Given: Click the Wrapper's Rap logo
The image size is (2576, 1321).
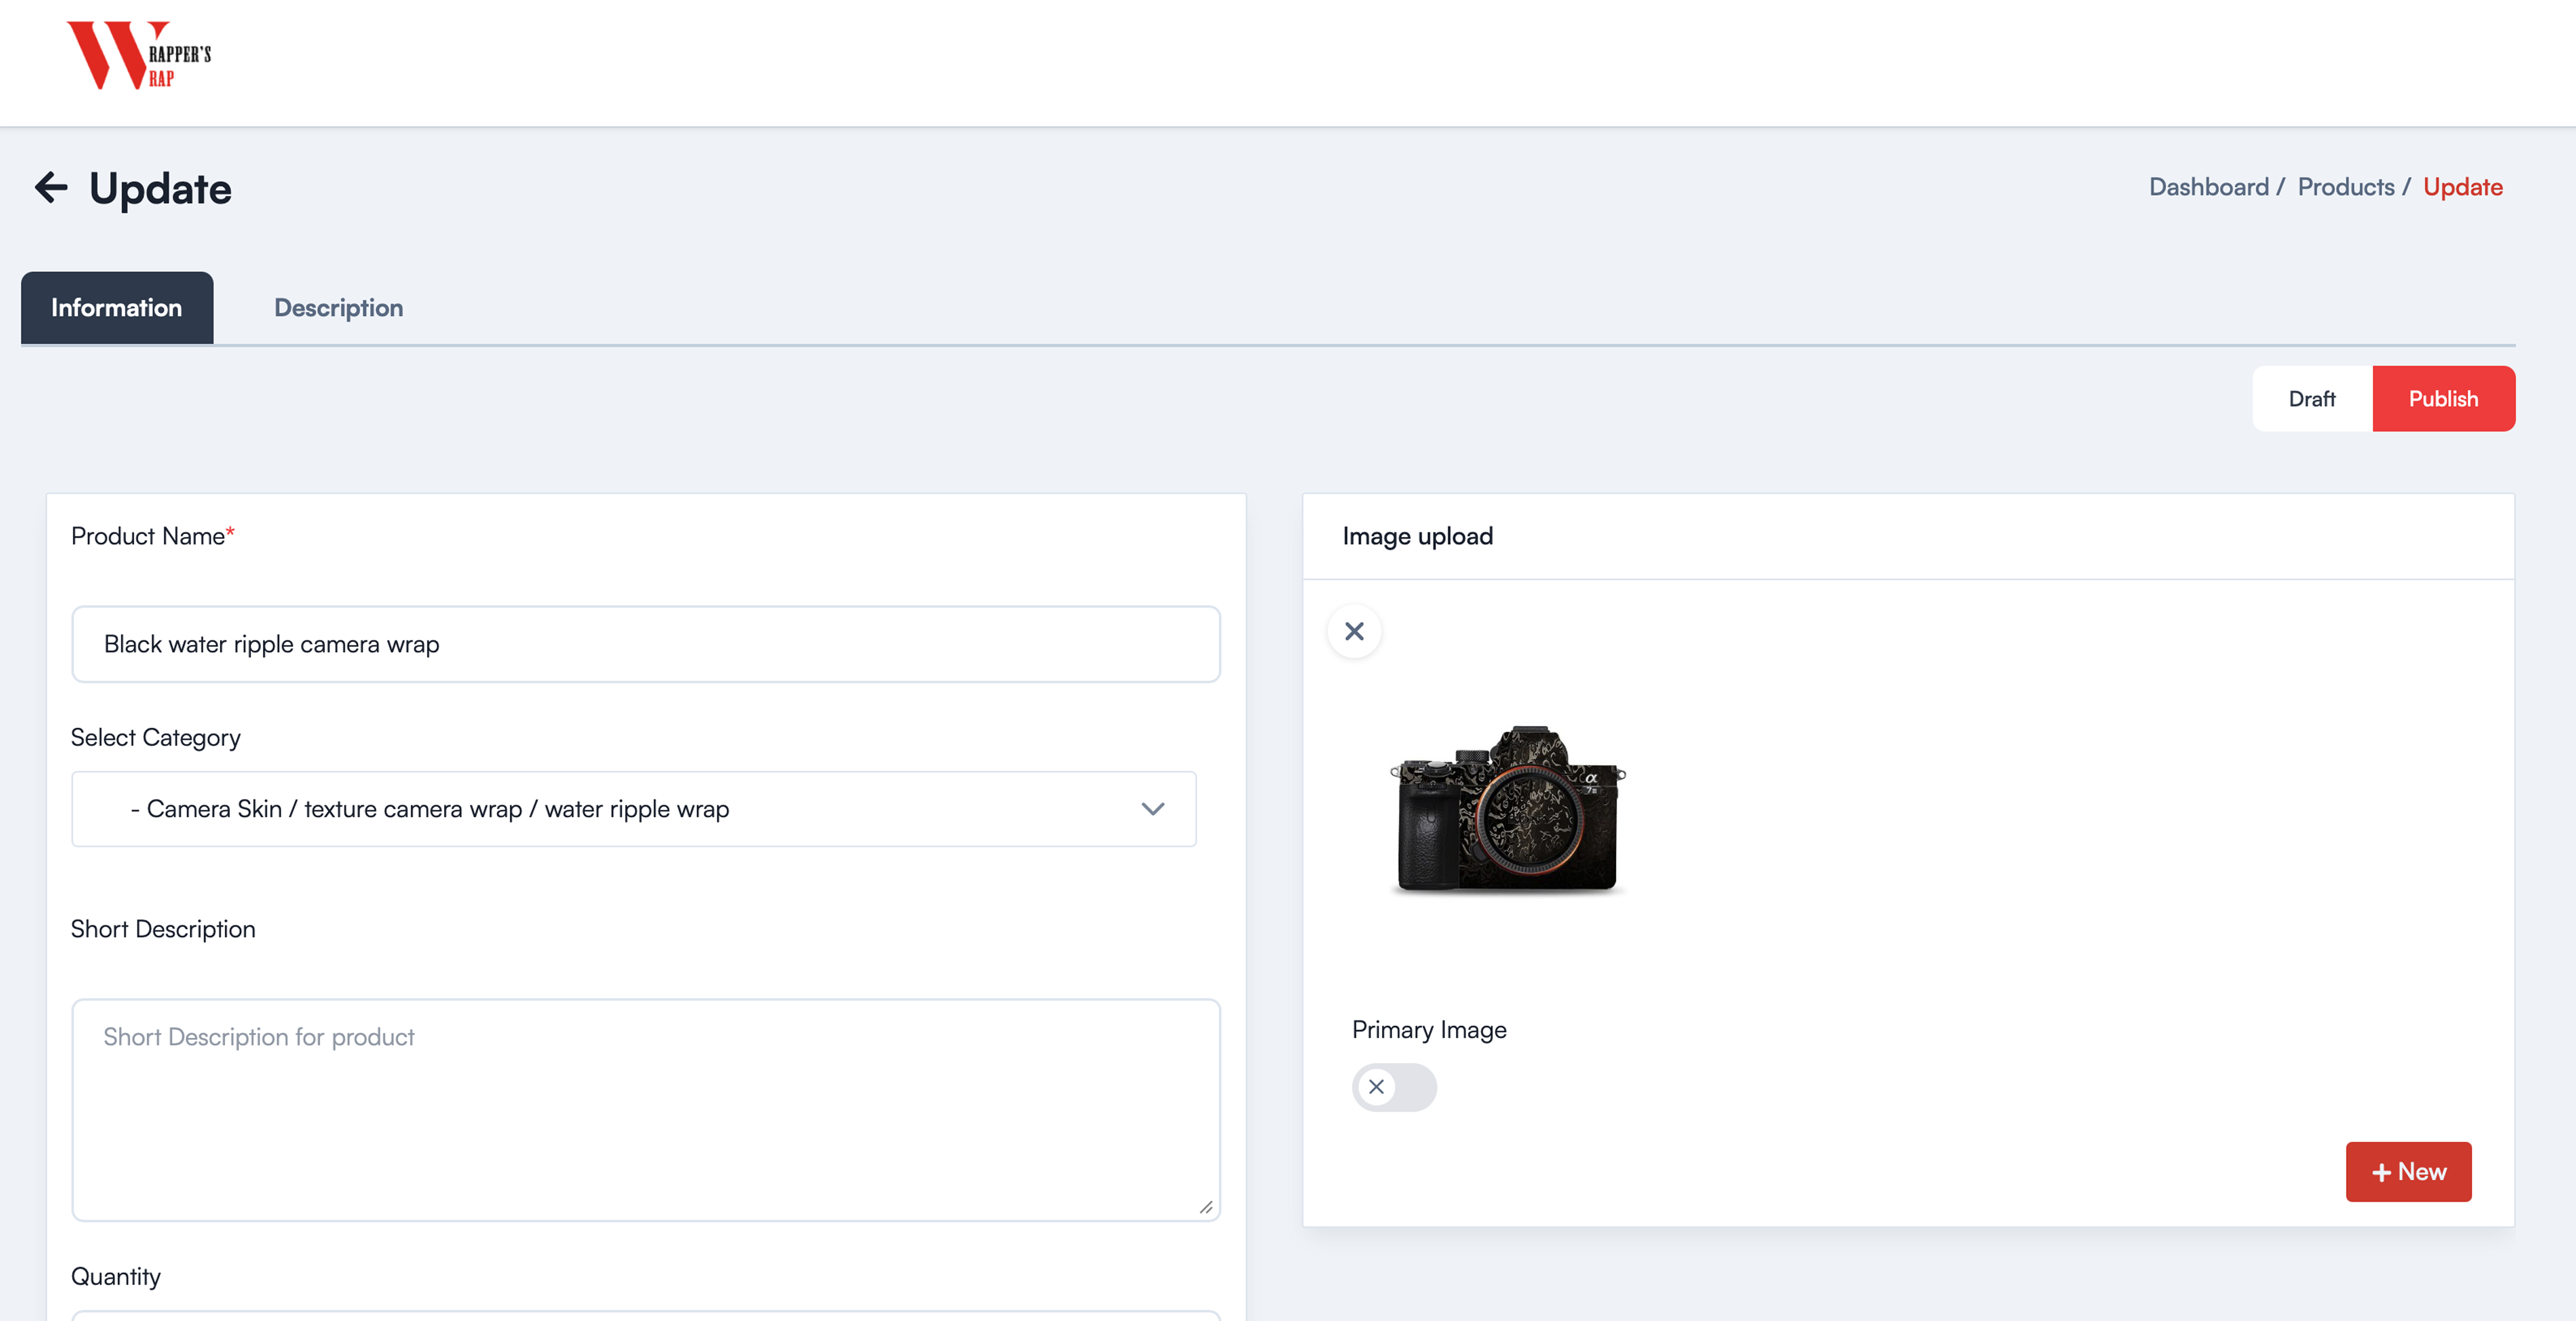Looking at the screenshot, I should [x=138, y=56].
